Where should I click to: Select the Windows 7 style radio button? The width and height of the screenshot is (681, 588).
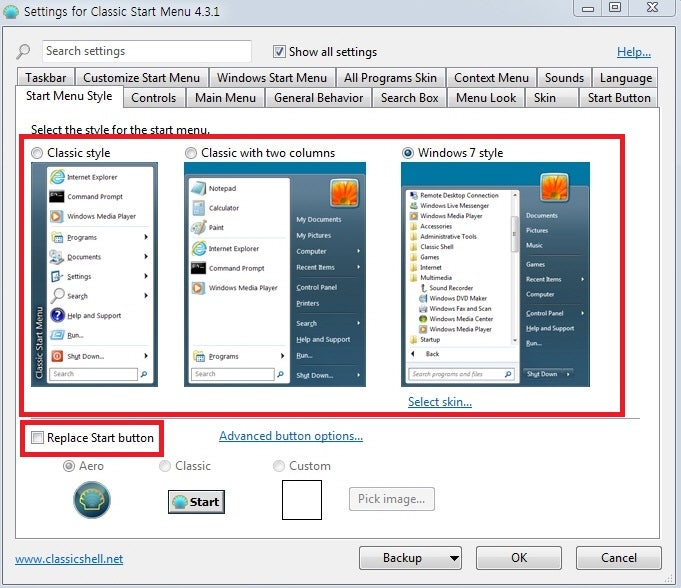(407, 153)
